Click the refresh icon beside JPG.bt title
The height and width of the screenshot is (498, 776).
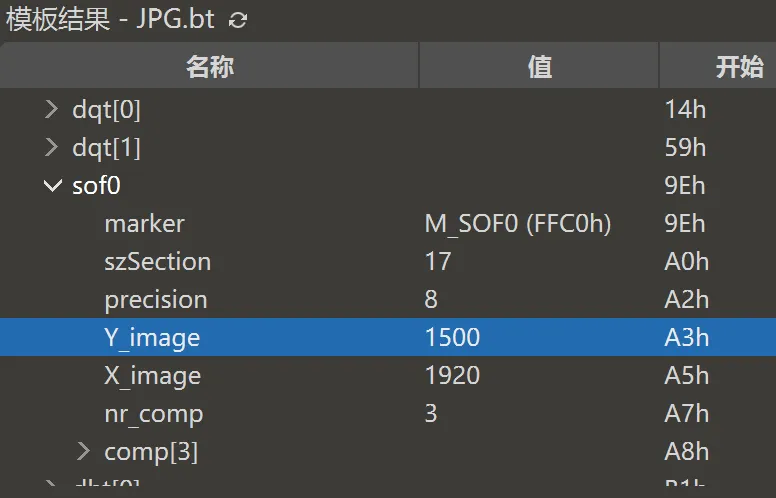tap(238, 20)
